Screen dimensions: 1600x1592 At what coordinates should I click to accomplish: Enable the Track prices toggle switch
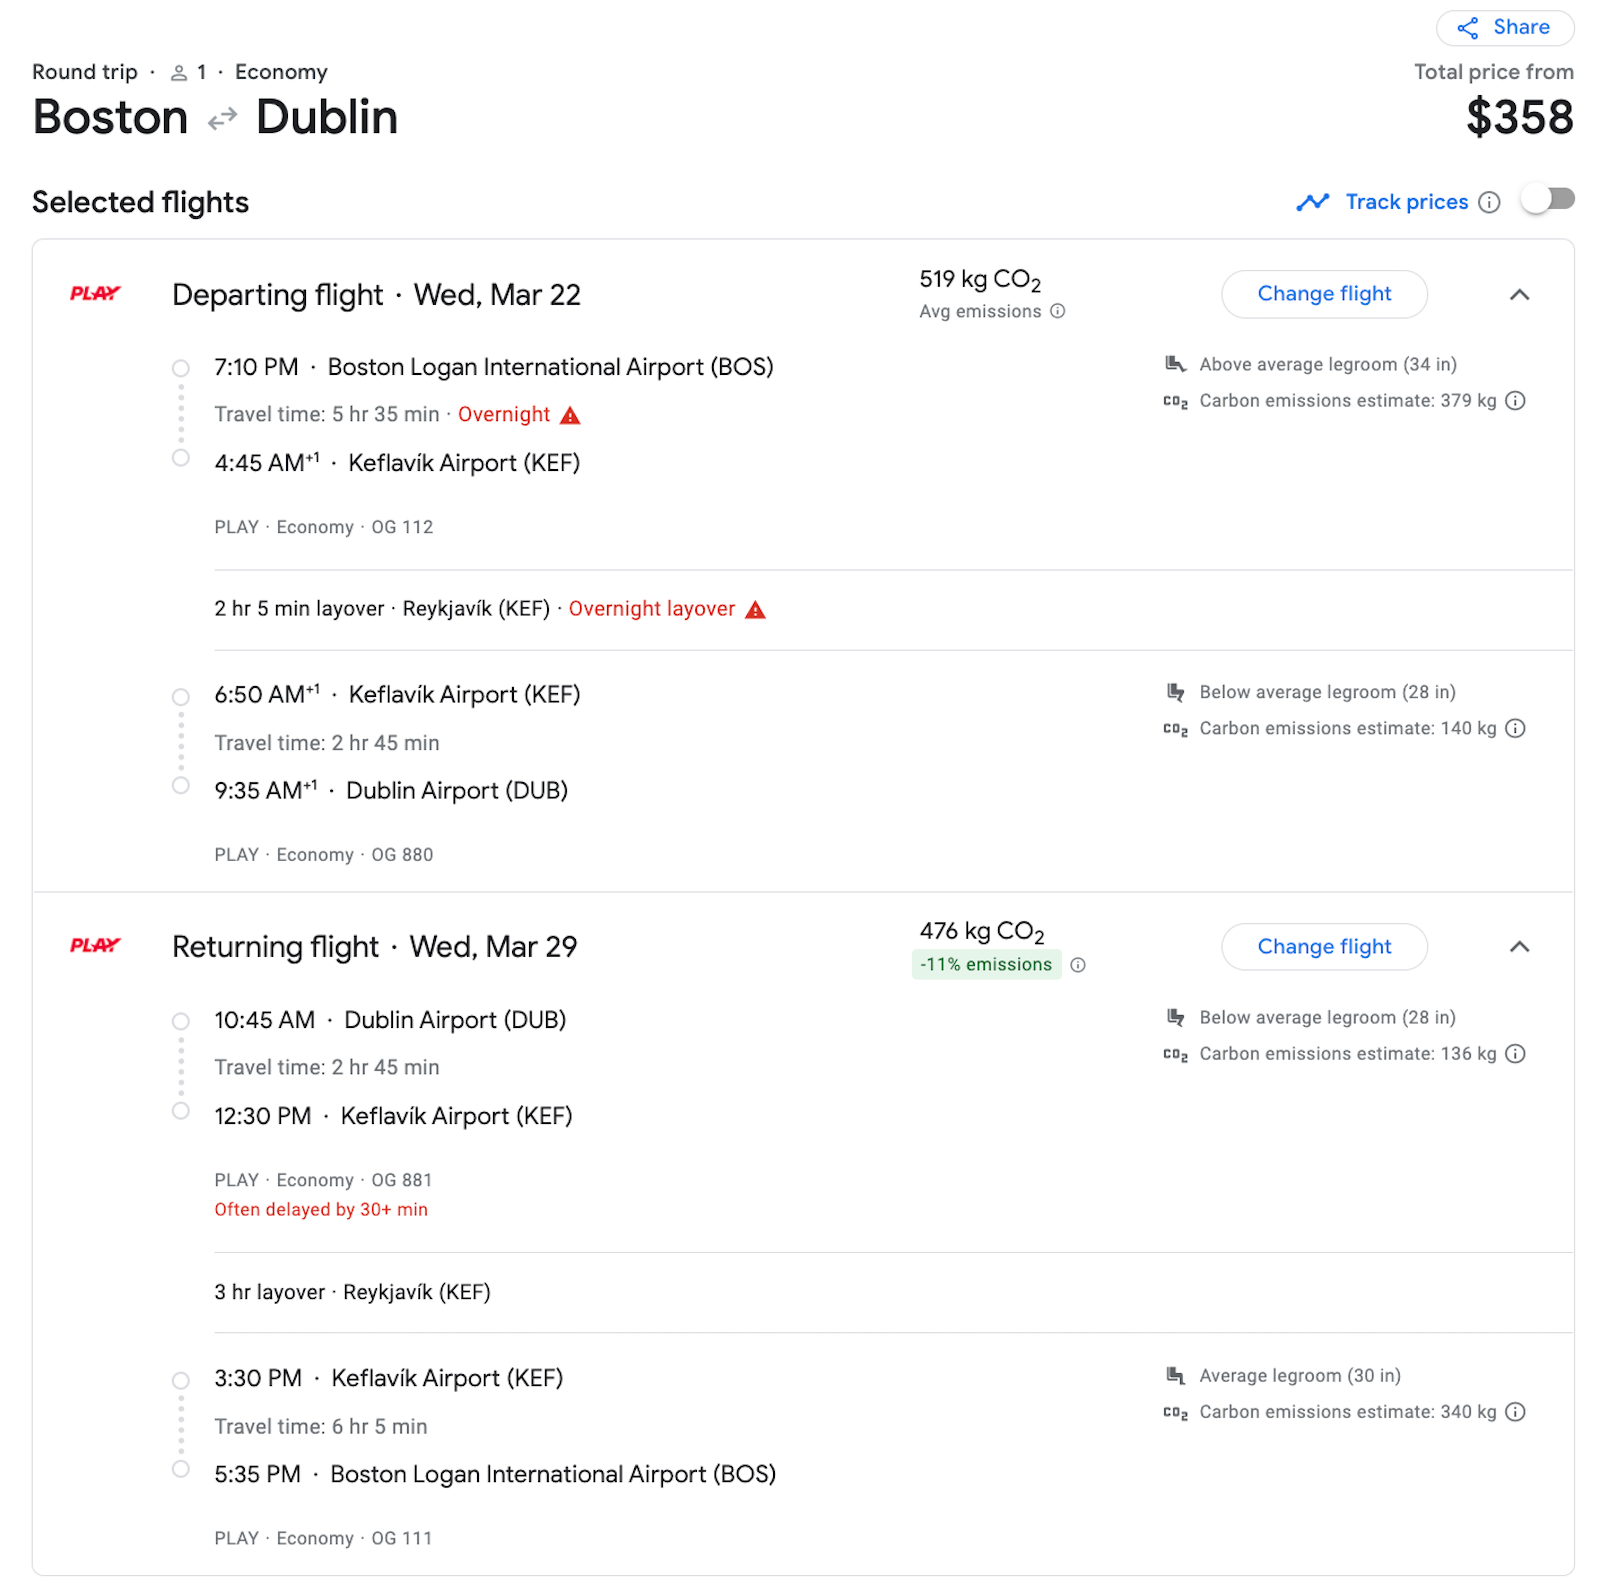pos(1546,200)
